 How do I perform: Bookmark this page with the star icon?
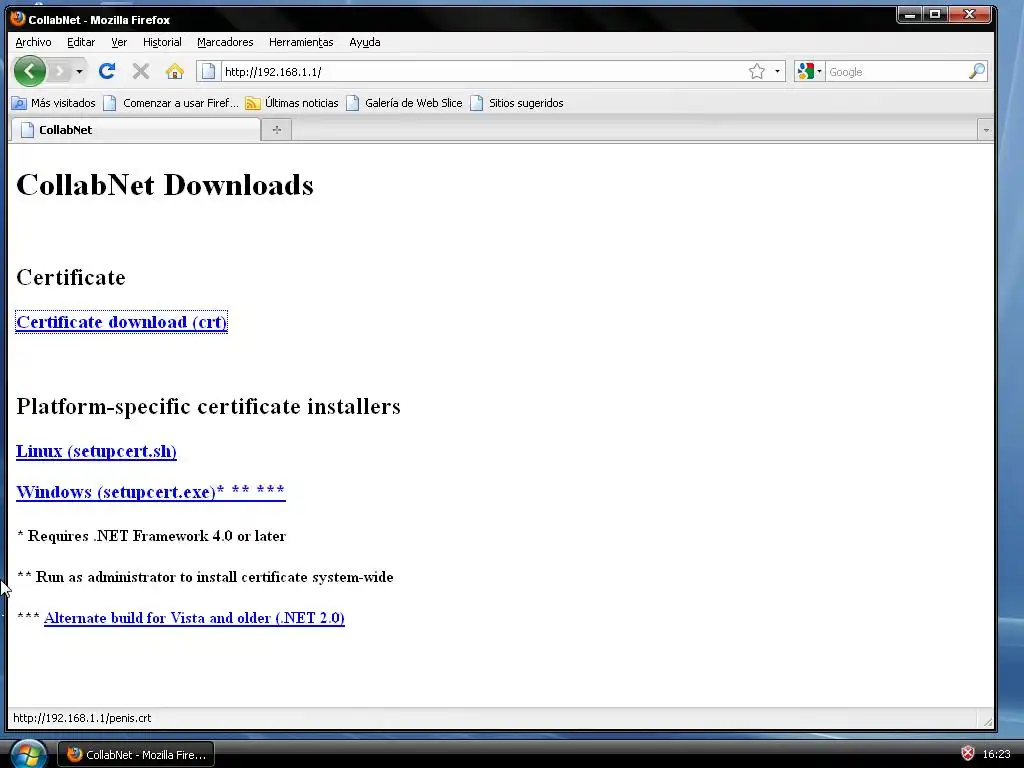pos(757,71)
